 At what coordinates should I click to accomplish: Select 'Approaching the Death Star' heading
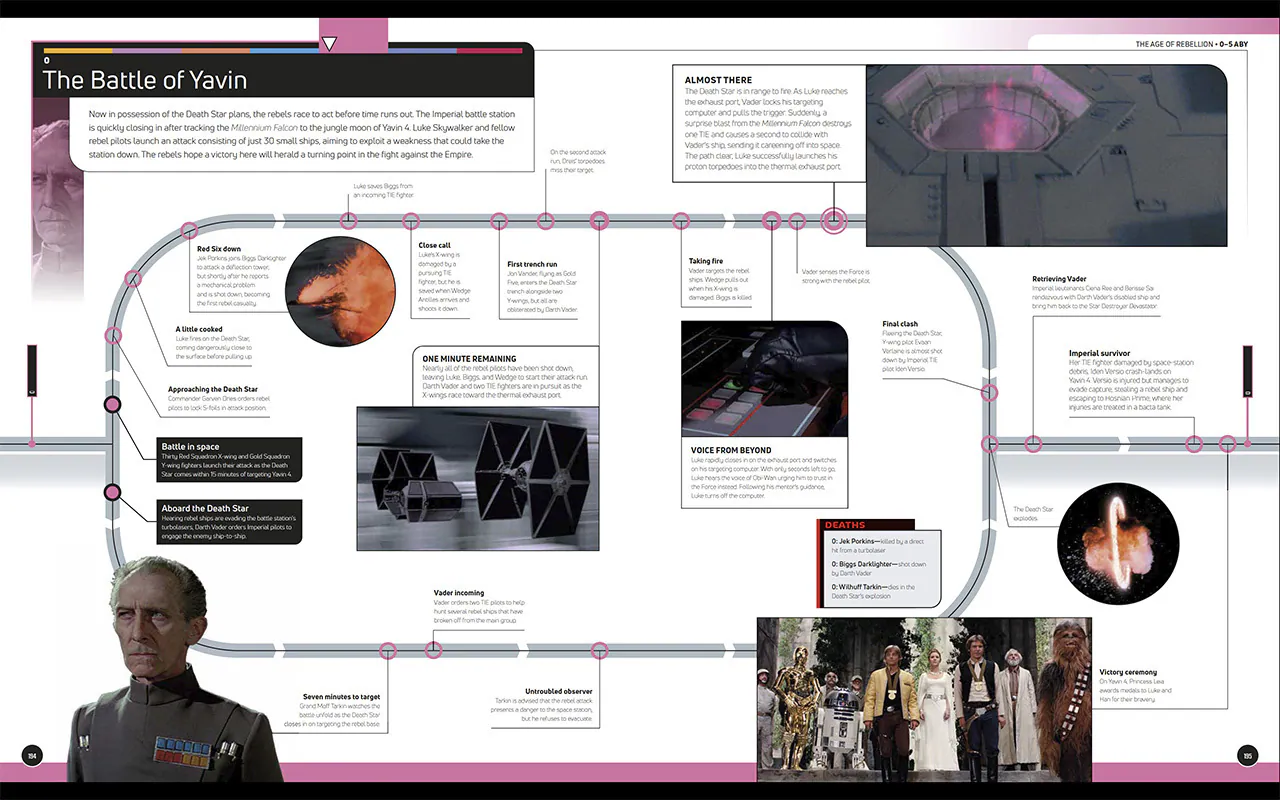(213, 389)
